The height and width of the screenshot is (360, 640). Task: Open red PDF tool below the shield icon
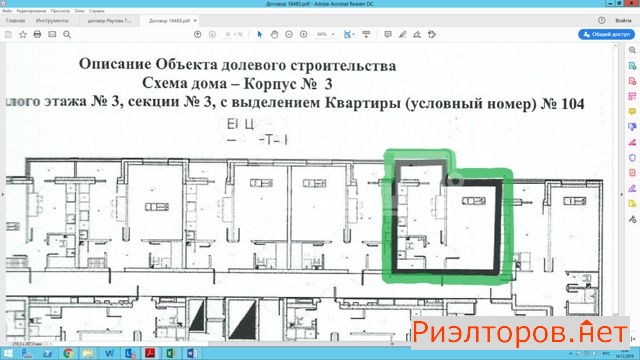[x=632, y=173]
